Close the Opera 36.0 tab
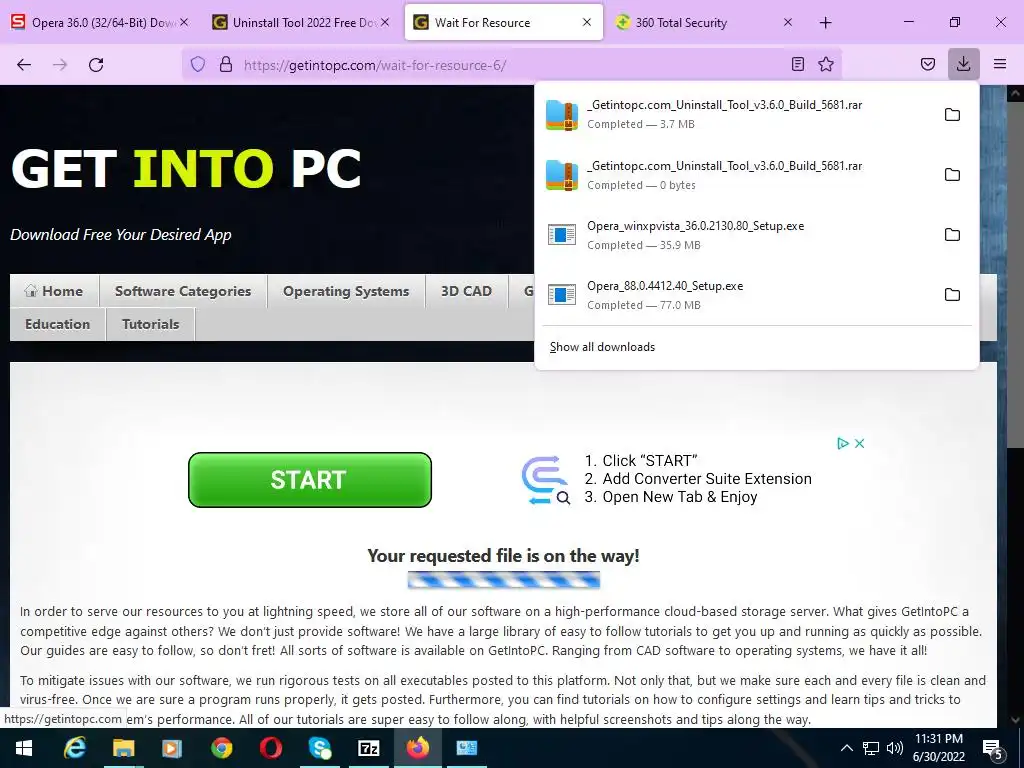 (x=184, y=22)
